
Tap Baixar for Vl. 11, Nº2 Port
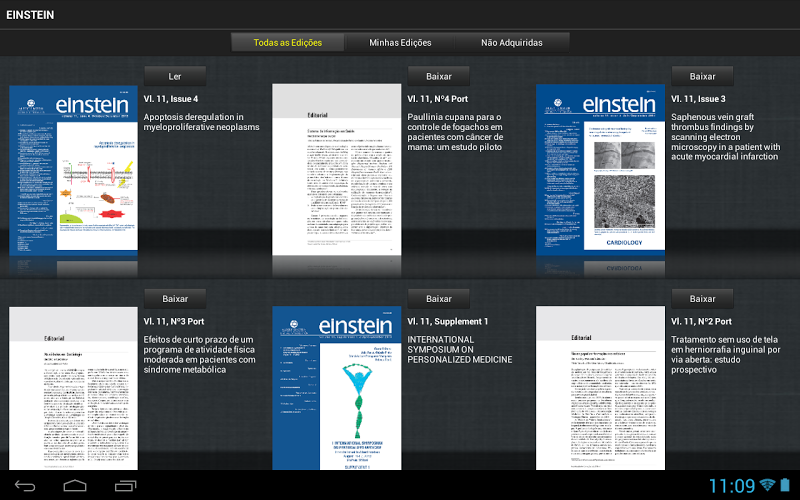tap(703, 299)
